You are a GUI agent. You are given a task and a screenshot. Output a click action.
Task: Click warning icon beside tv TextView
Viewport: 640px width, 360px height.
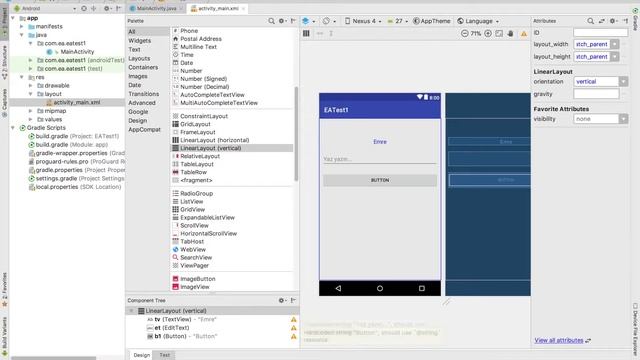coord(293,320)
